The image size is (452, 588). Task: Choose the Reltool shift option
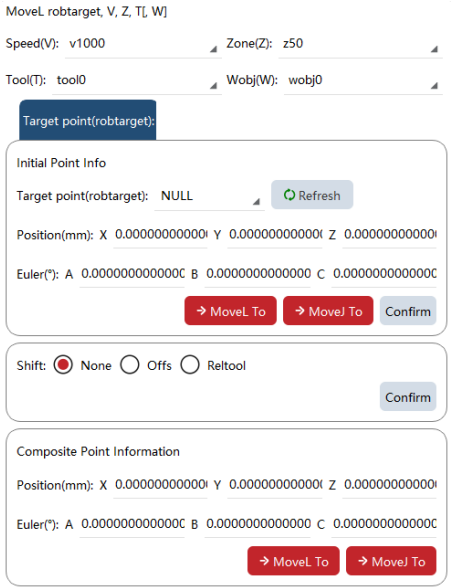click(190, 365)
